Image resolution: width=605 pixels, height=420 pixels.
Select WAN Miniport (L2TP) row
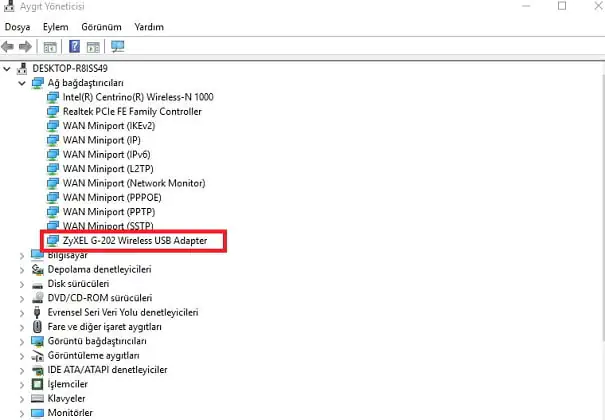108,169
